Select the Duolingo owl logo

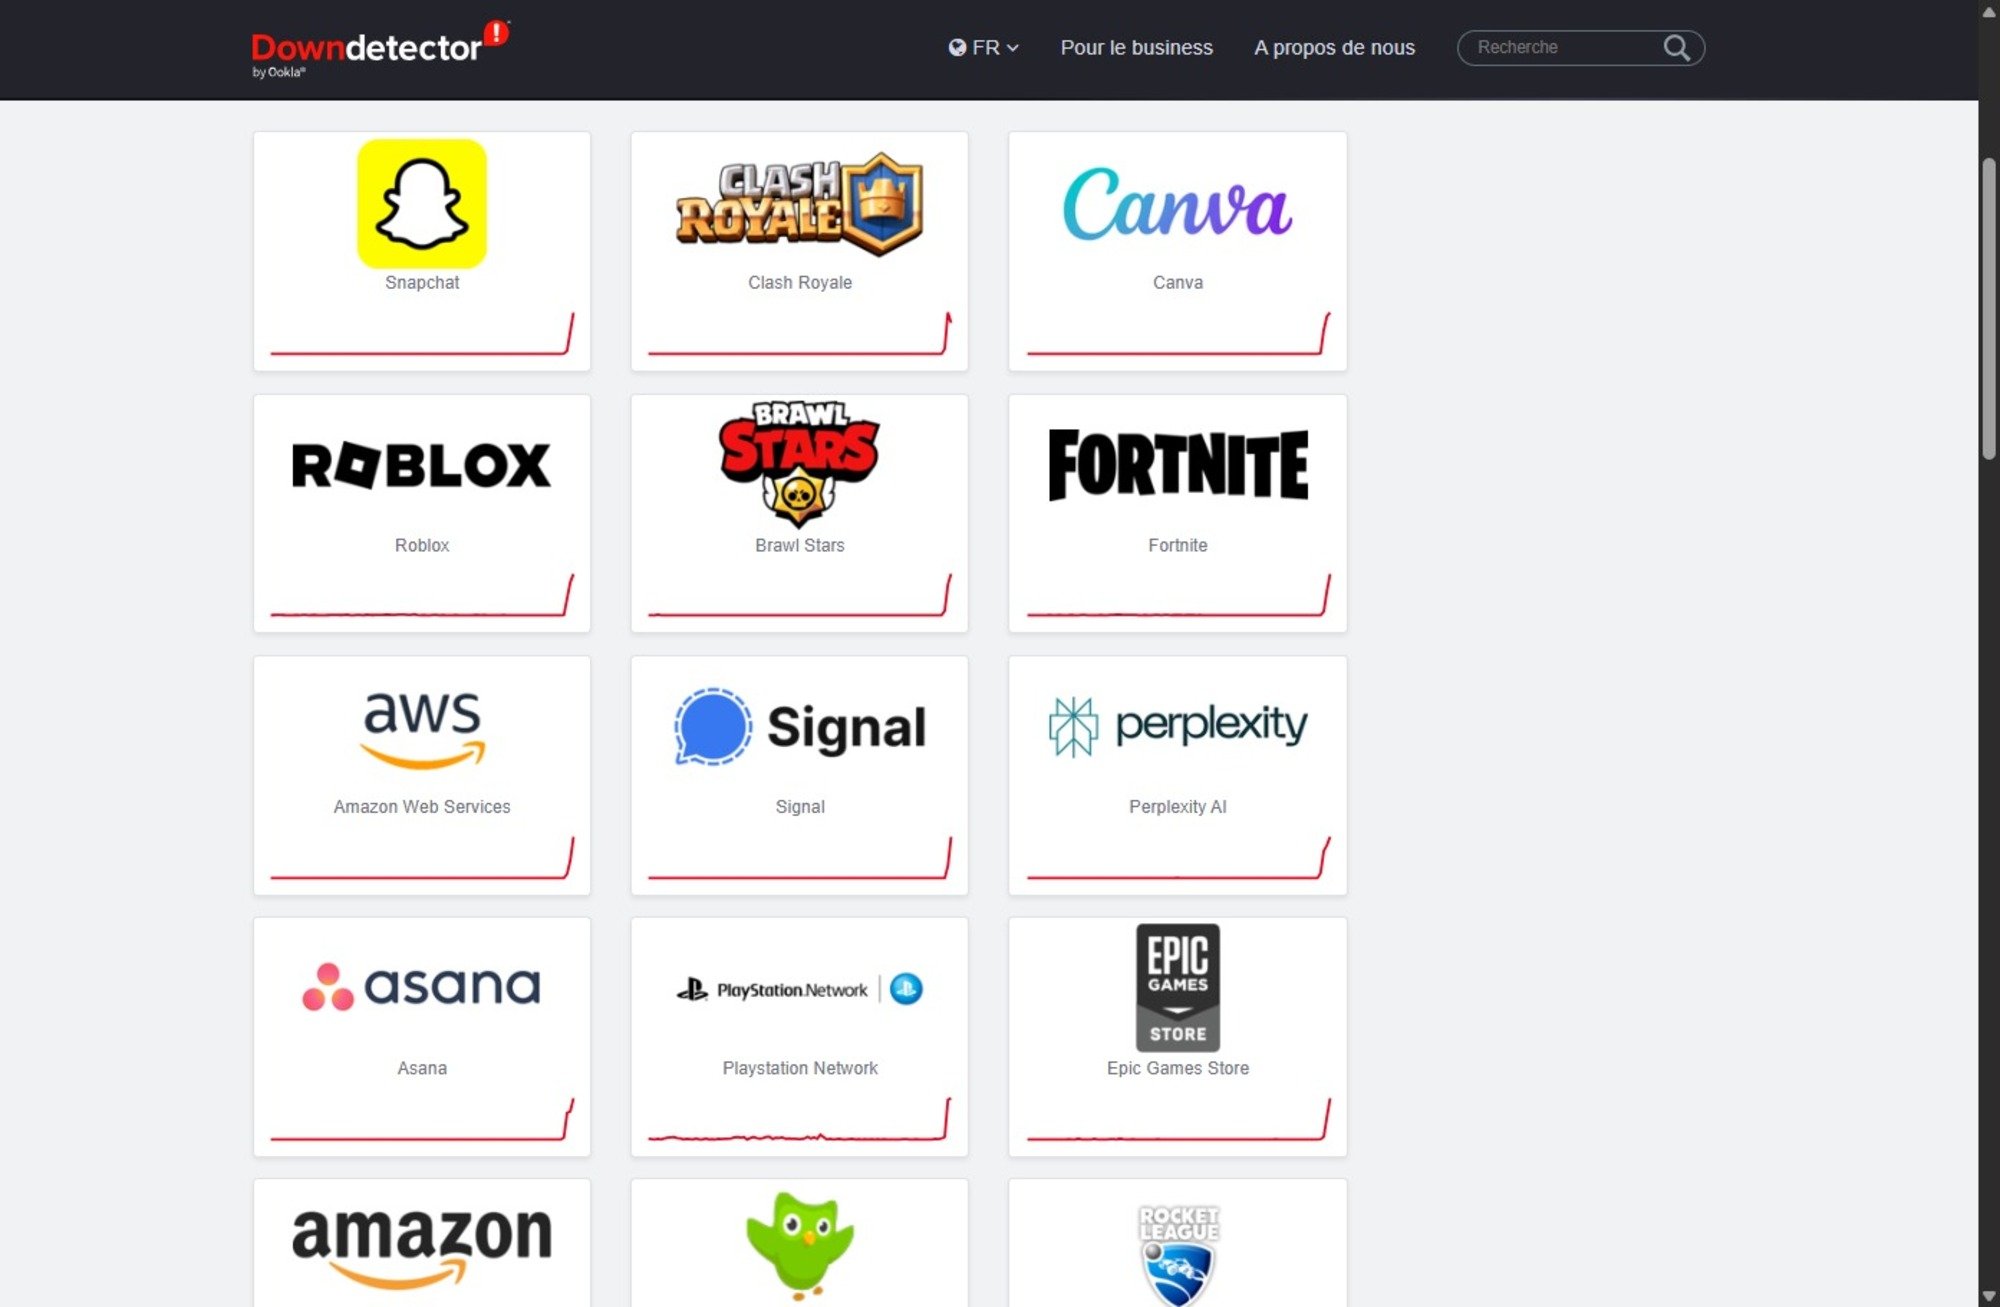pos(800,1246)
